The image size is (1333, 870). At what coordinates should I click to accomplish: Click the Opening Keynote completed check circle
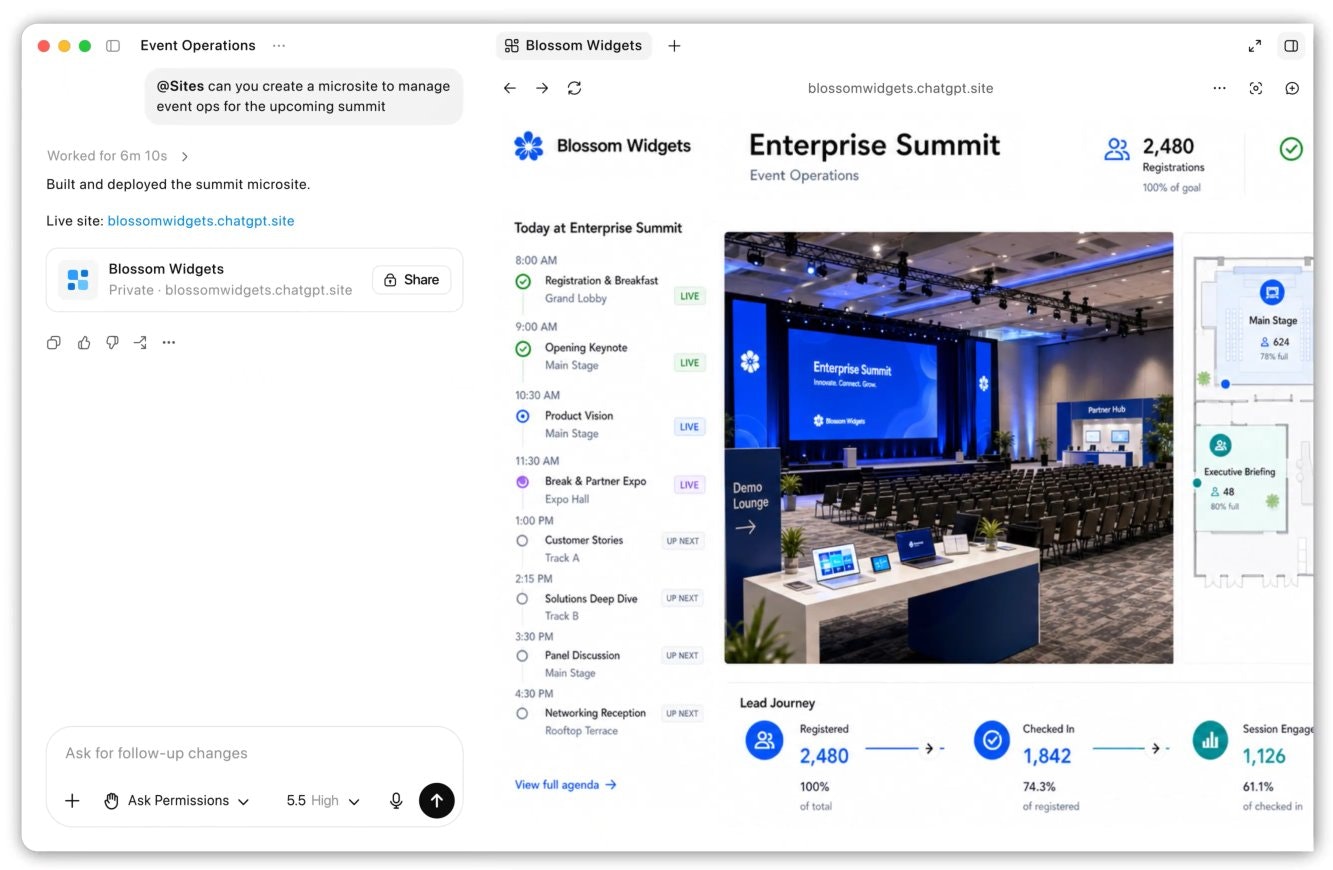click(x=523, y=349)
